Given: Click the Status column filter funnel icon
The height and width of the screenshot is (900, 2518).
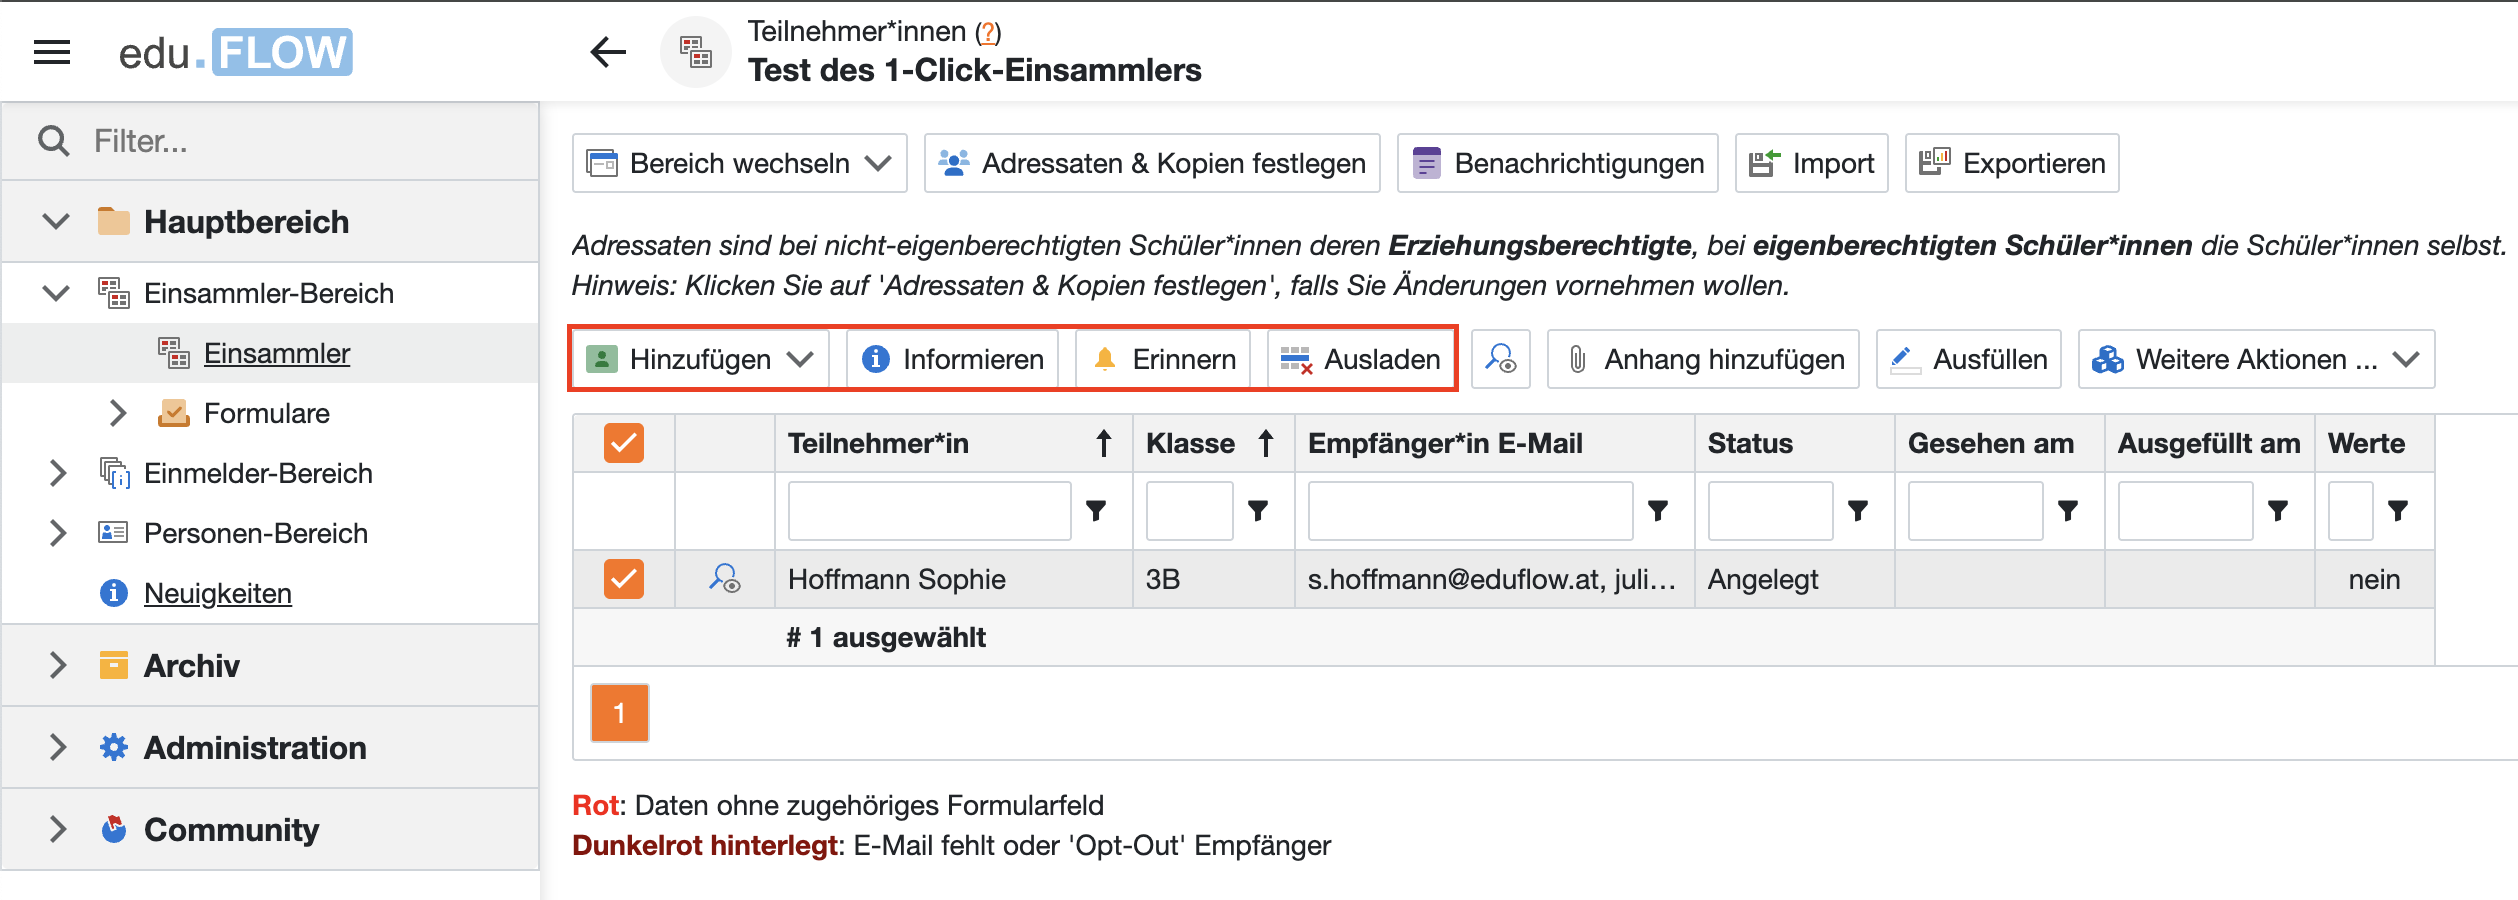Looking at the screenshot, I should pos(1857,511).
